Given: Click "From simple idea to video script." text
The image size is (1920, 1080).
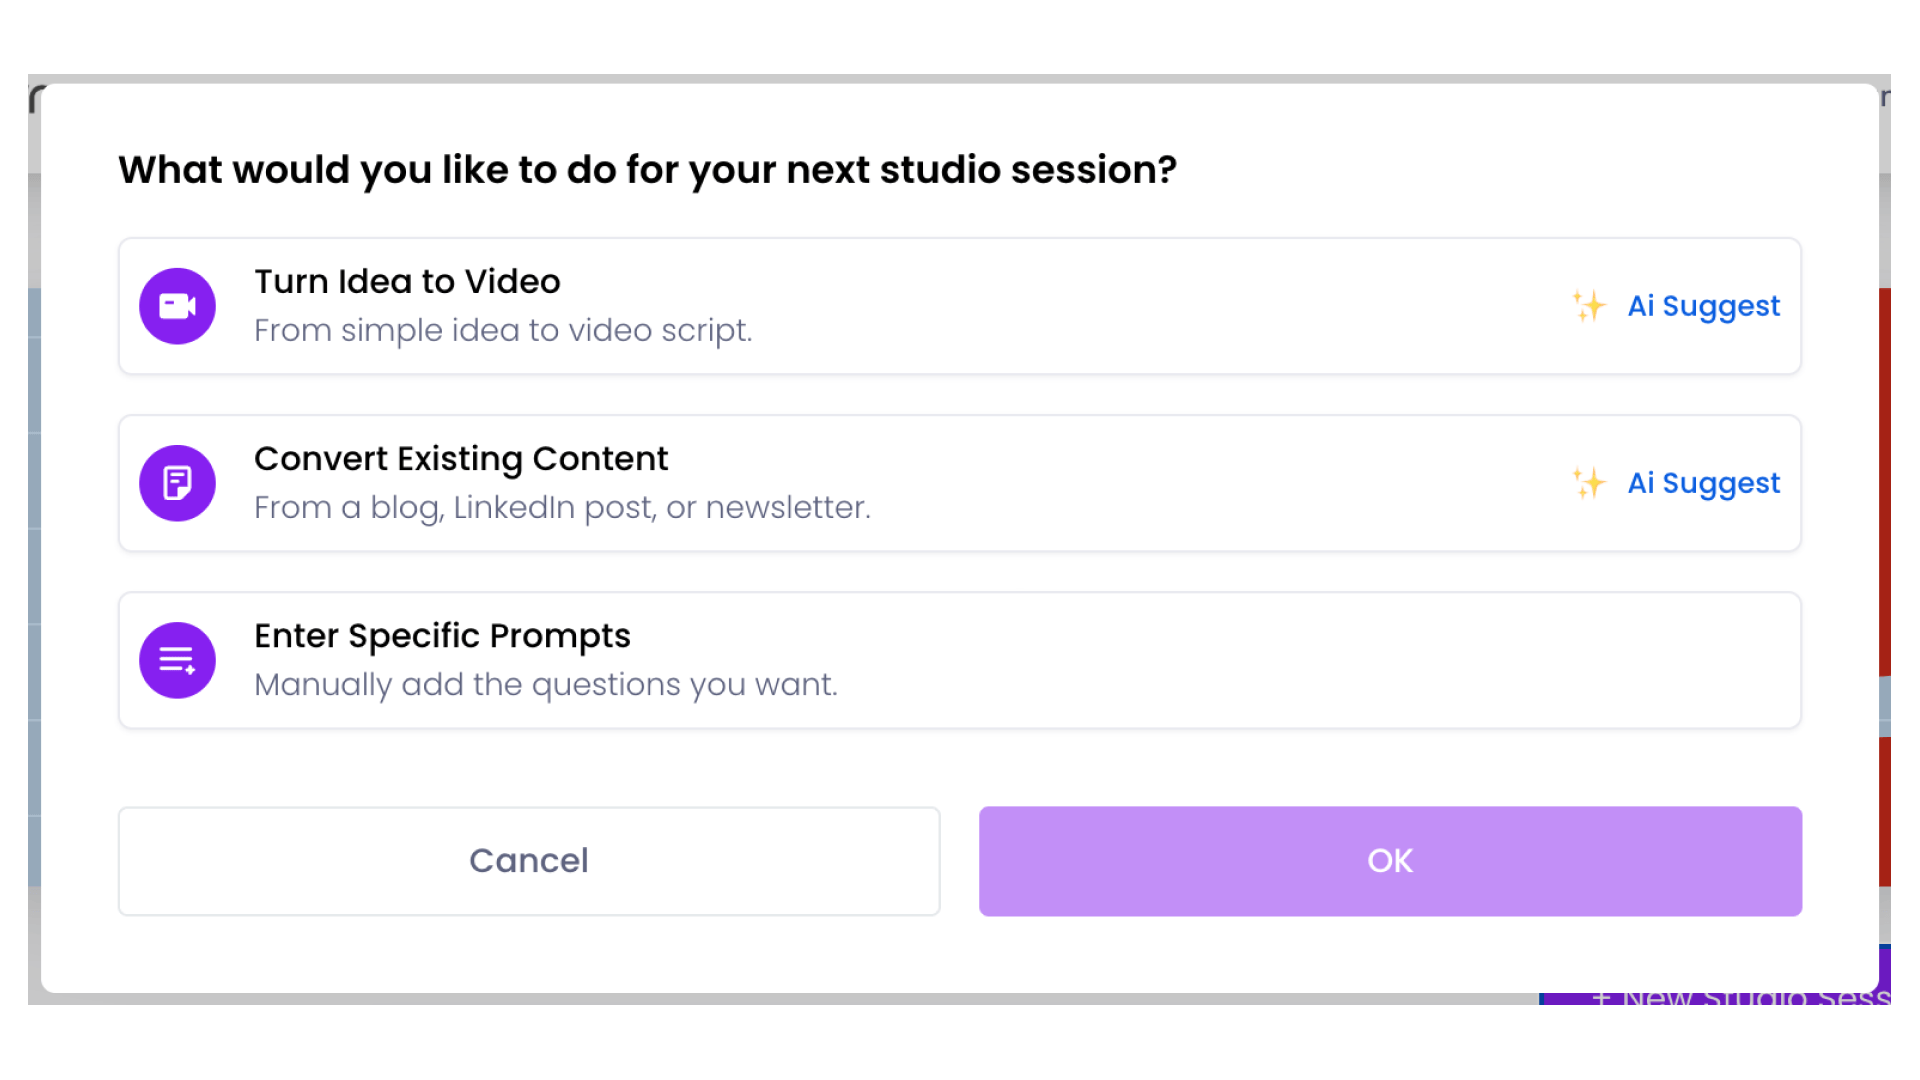Looking at the screenshot, I should pos(503,331).
